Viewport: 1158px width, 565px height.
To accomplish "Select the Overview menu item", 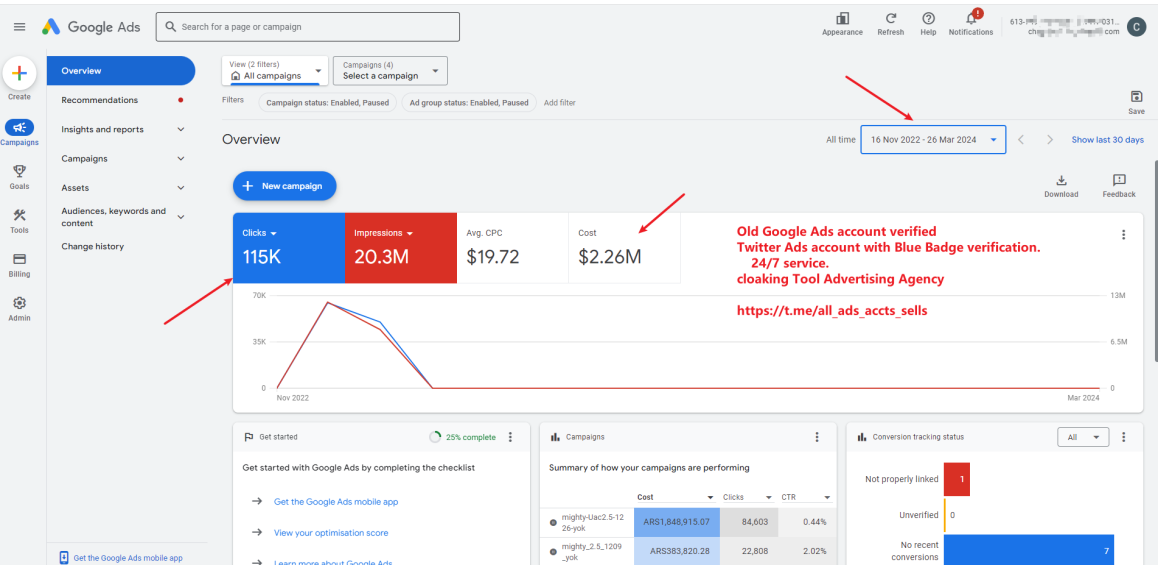I will [121, 71].
